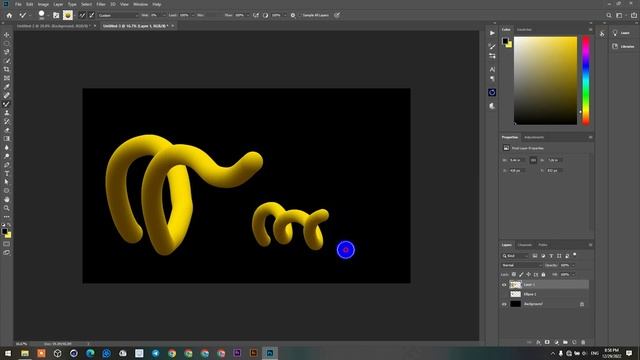Click the delete layer trash icon
The width and height of the screenshot is (640, 360).
pyautogui.click(x=583, y=342)
